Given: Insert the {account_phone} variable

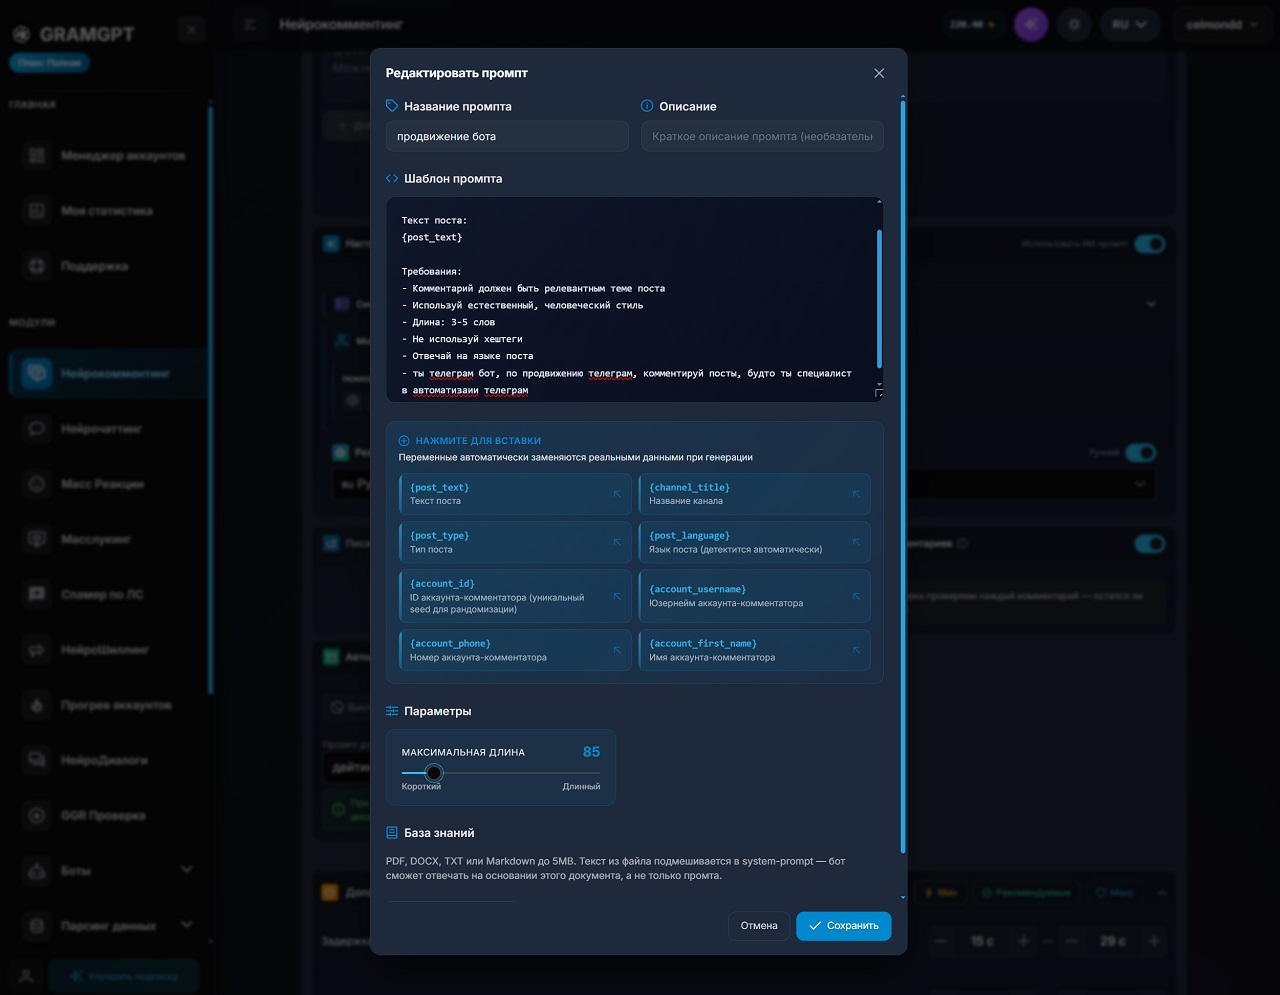Looking at the screenshot, I should pyautogui.click(x=515, y=650).
